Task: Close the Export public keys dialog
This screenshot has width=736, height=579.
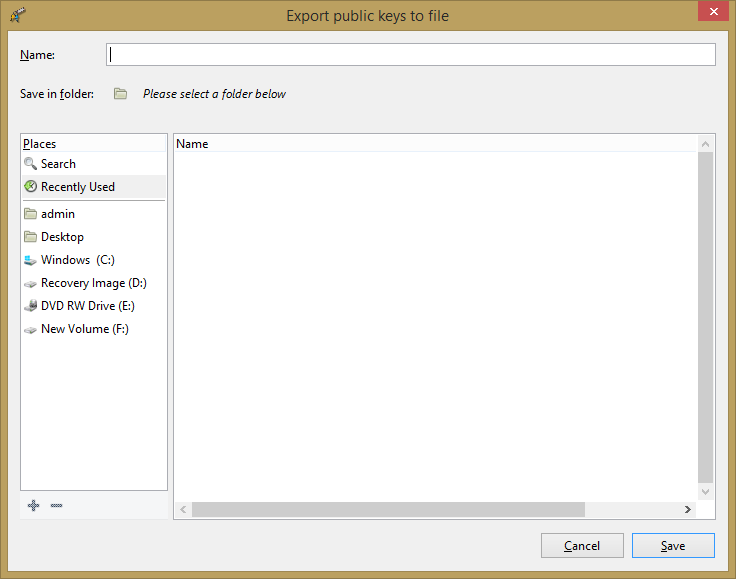Action: pos(710,14)
